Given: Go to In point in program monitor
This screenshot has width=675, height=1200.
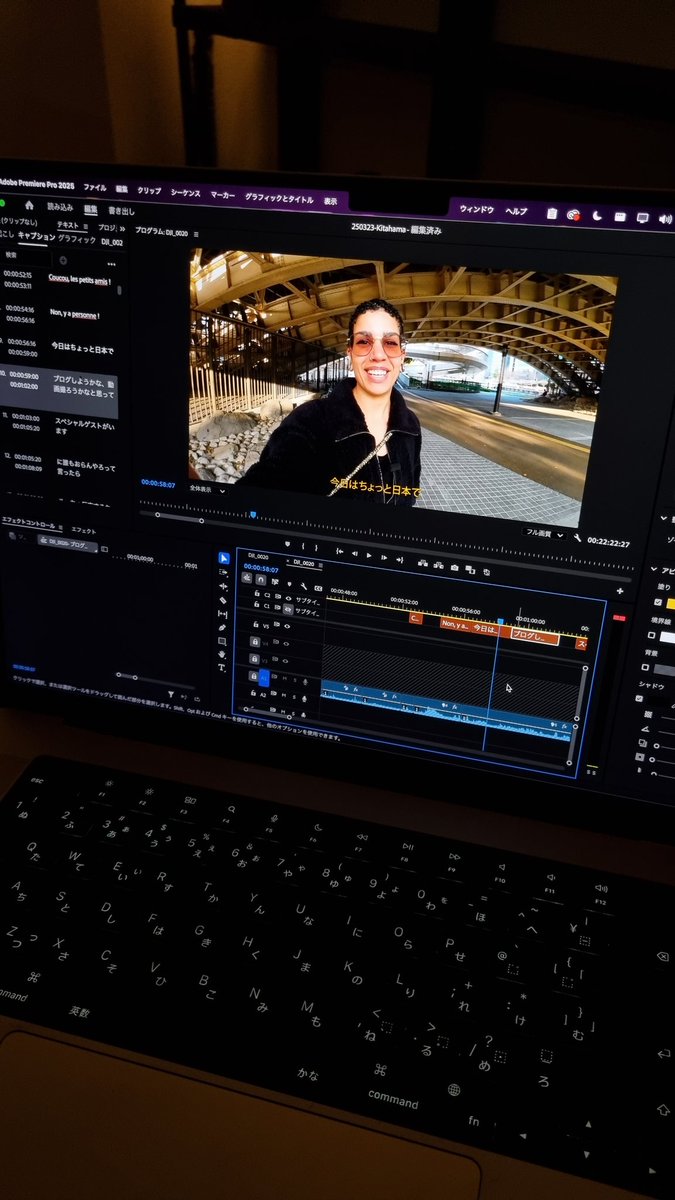Looking at the screenshot, I should 339,553.
